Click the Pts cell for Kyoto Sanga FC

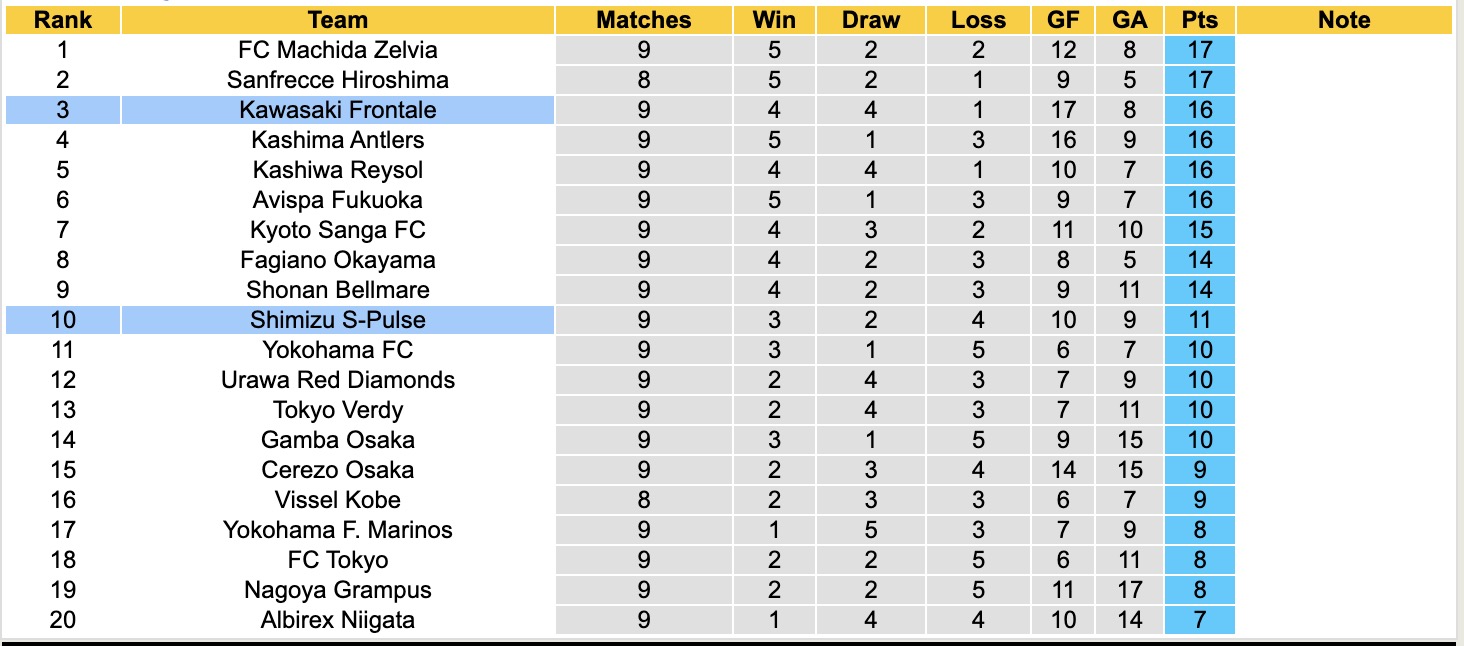(1200, 230)
